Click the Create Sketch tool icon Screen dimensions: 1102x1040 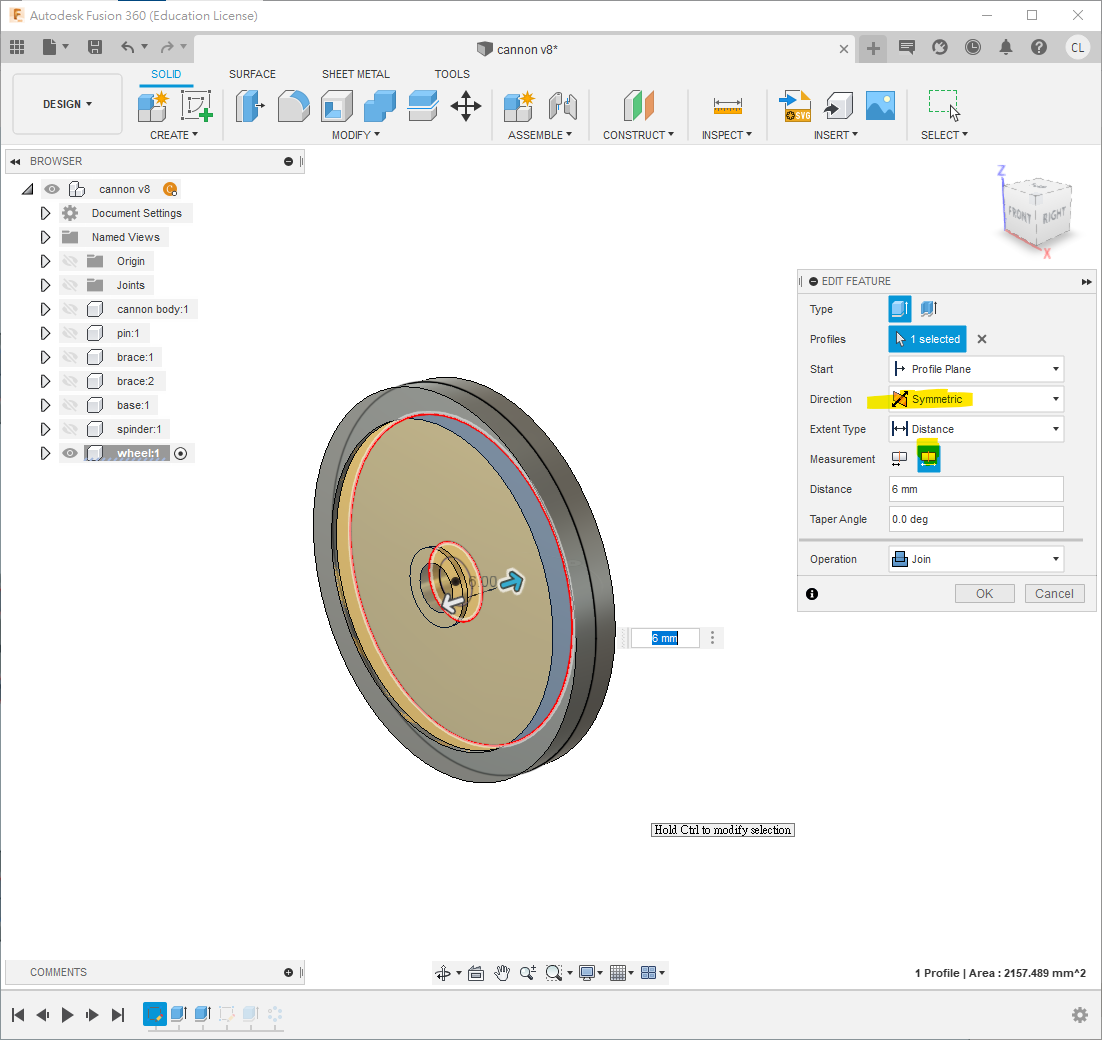click(197, 105)
